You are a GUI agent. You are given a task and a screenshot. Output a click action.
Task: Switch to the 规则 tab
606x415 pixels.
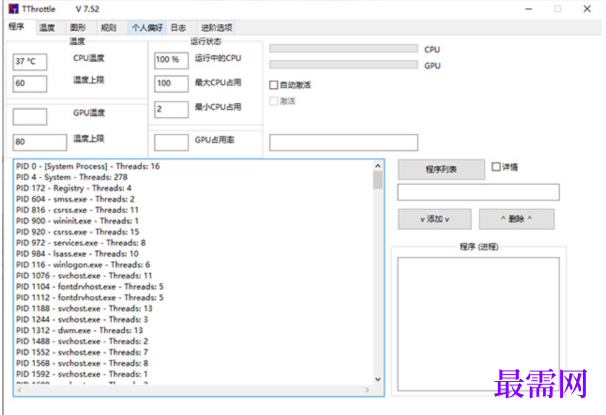pos(109,27)
